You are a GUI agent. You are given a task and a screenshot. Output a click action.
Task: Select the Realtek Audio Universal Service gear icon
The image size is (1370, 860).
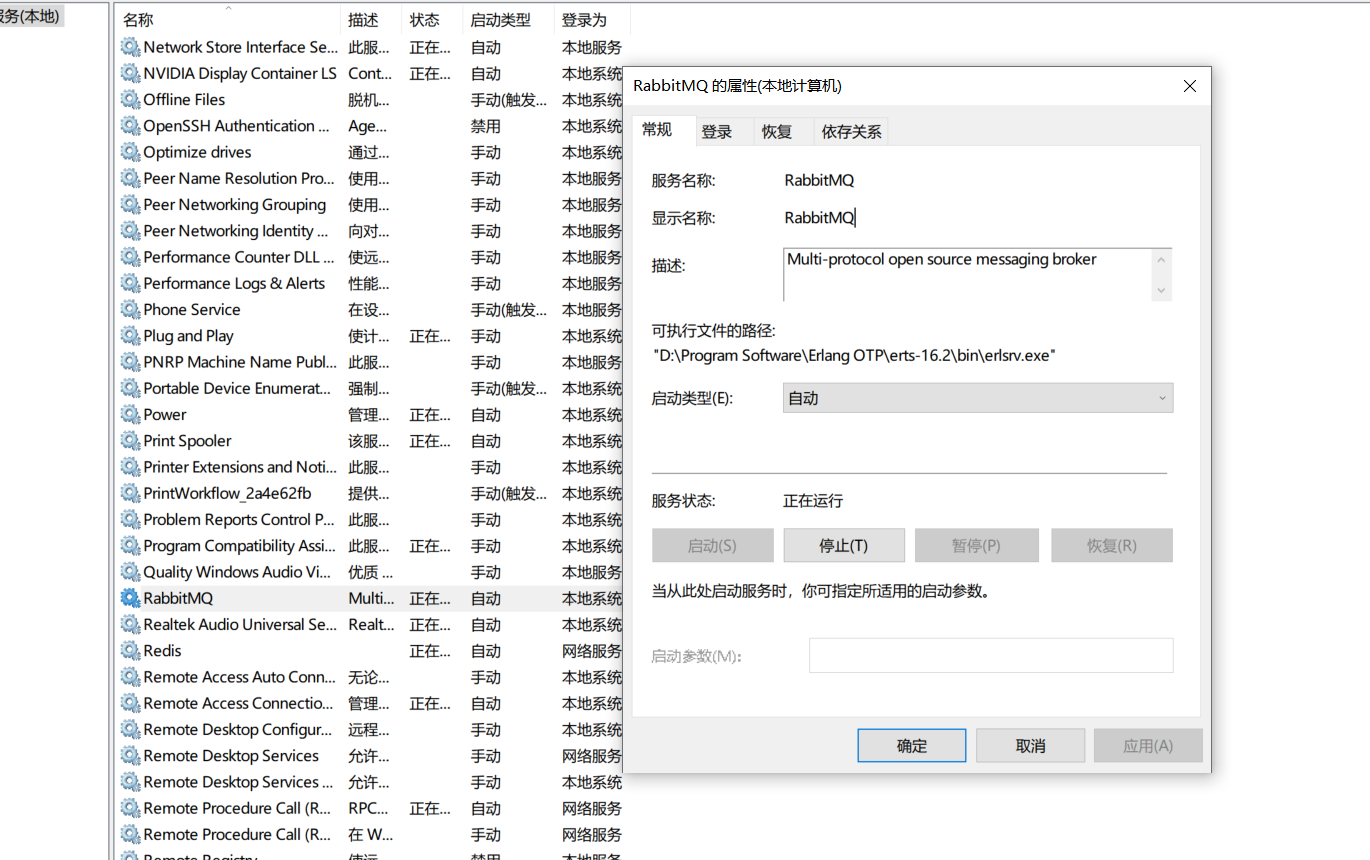coord(130,624)
